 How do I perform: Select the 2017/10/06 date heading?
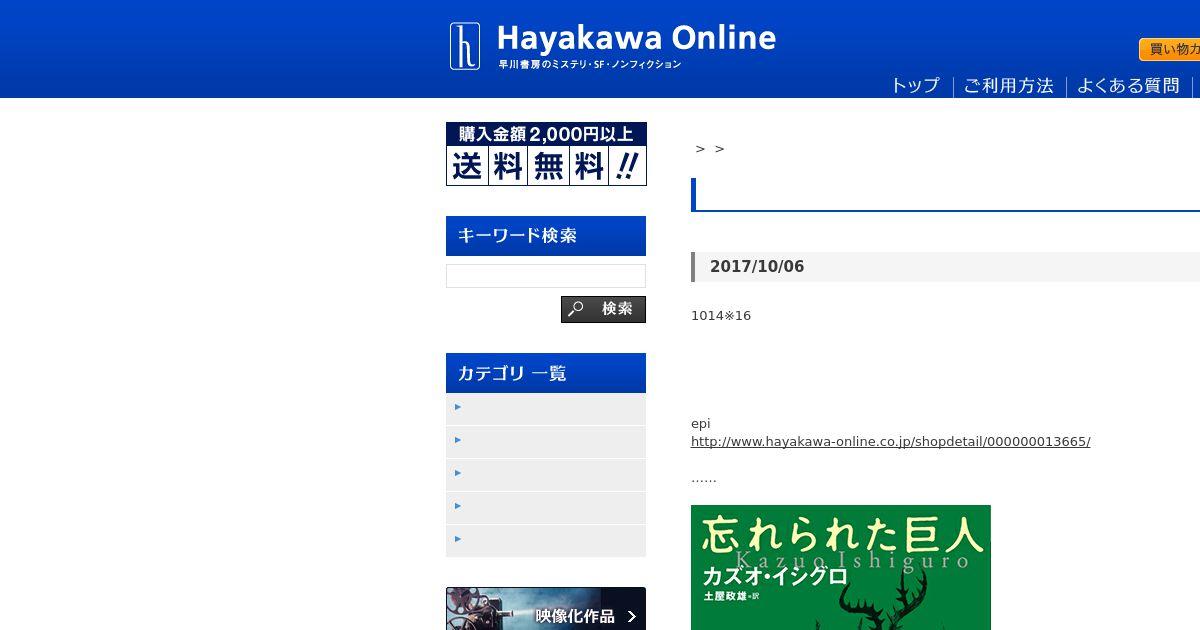pyautogui.click(x=757, y=267)
